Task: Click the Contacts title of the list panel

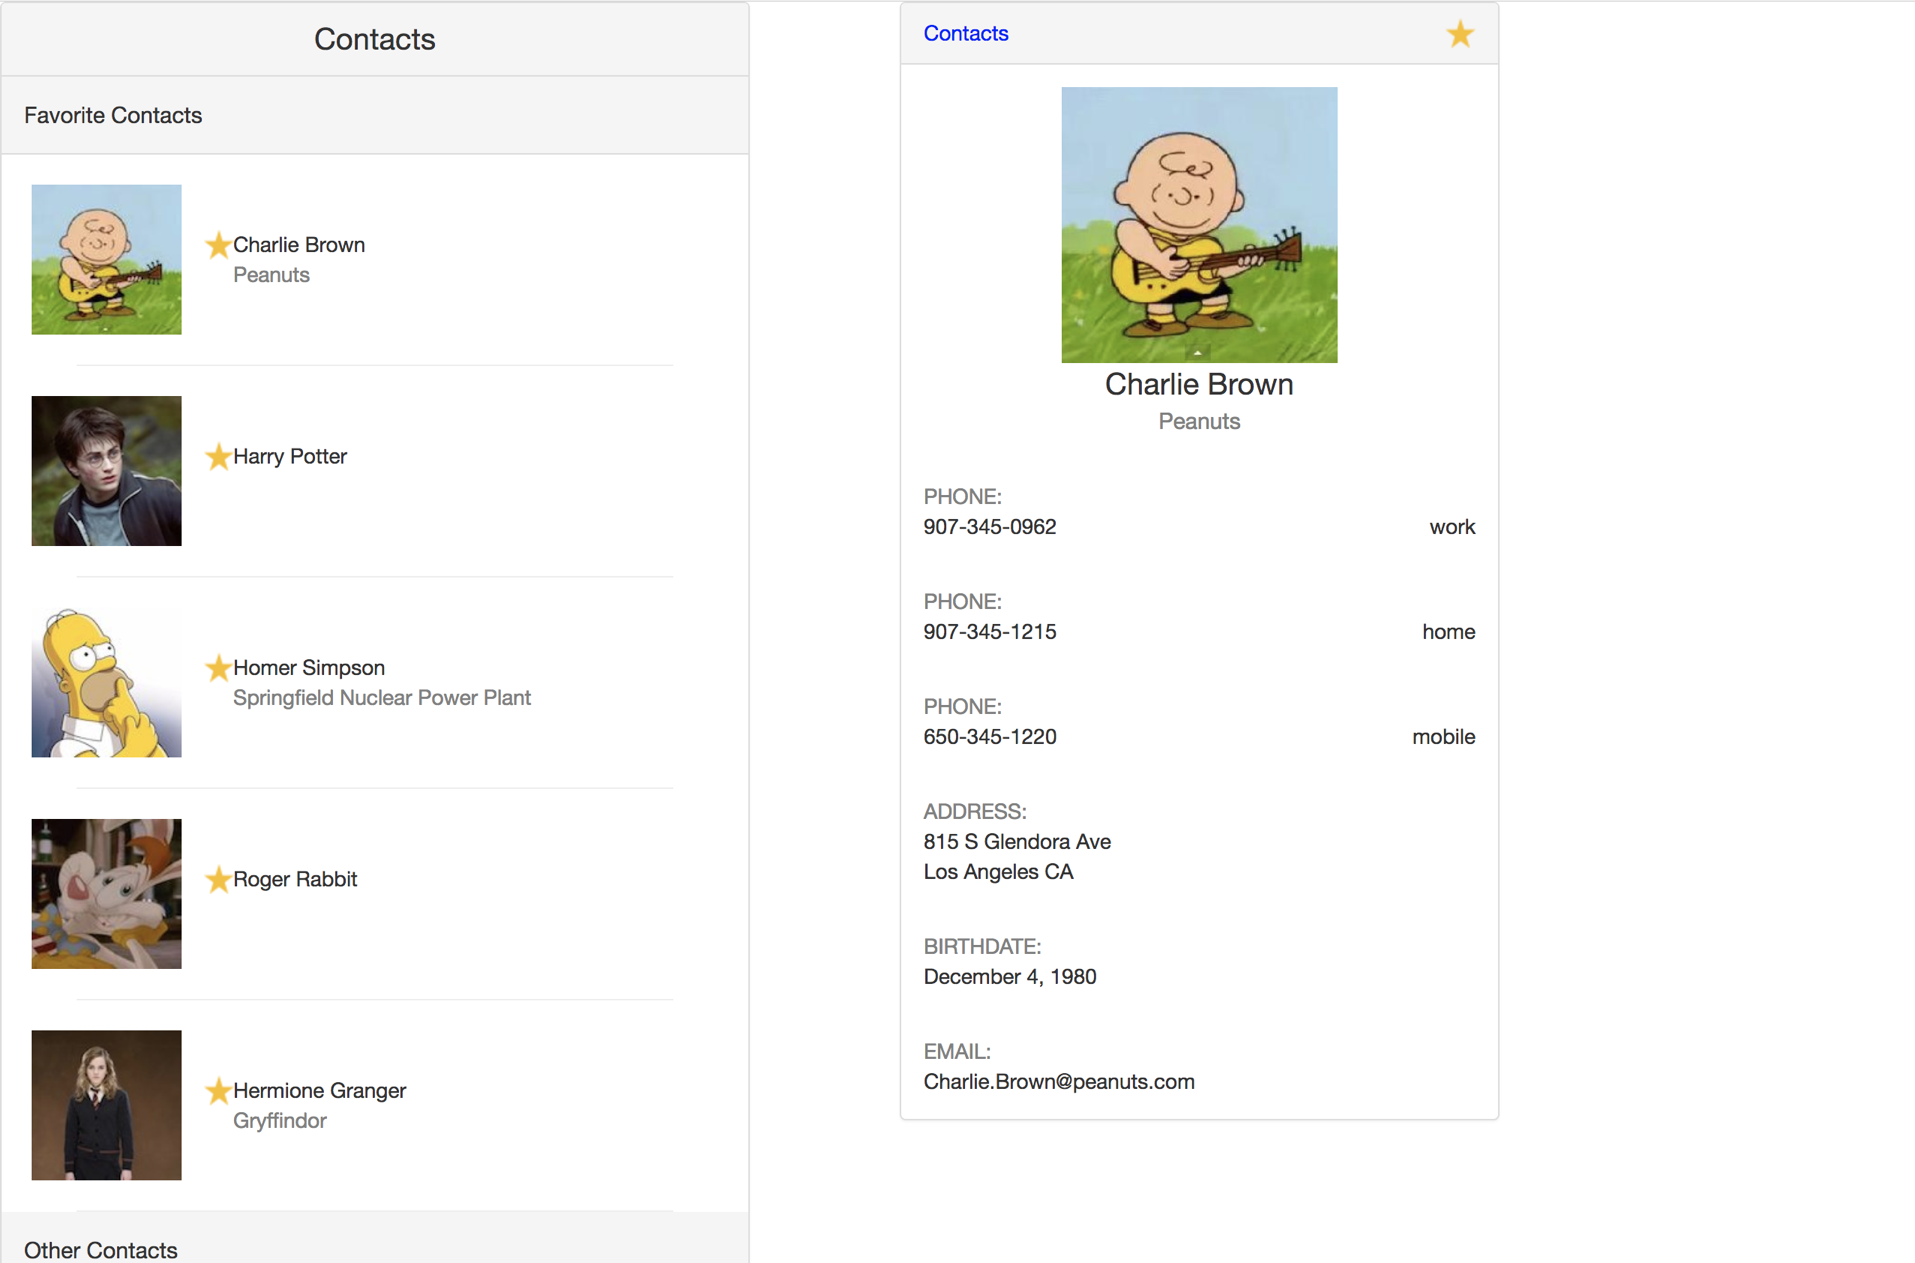Action: click(x=375, y=39)
